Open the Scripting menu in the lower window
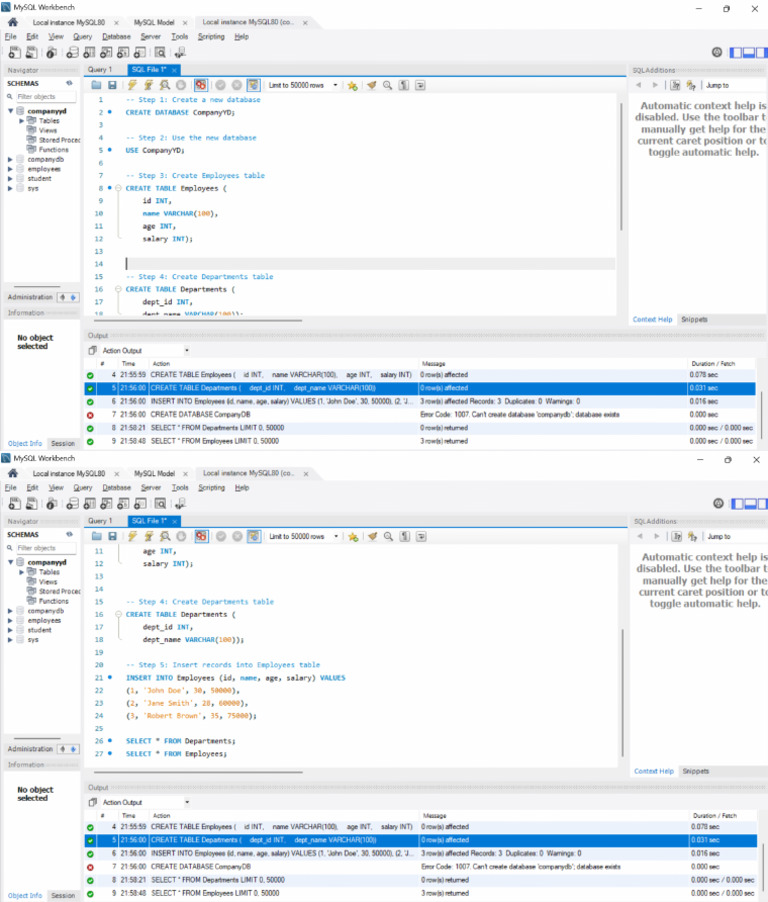Viewport: 768px width, 902px height. point(211,487)
